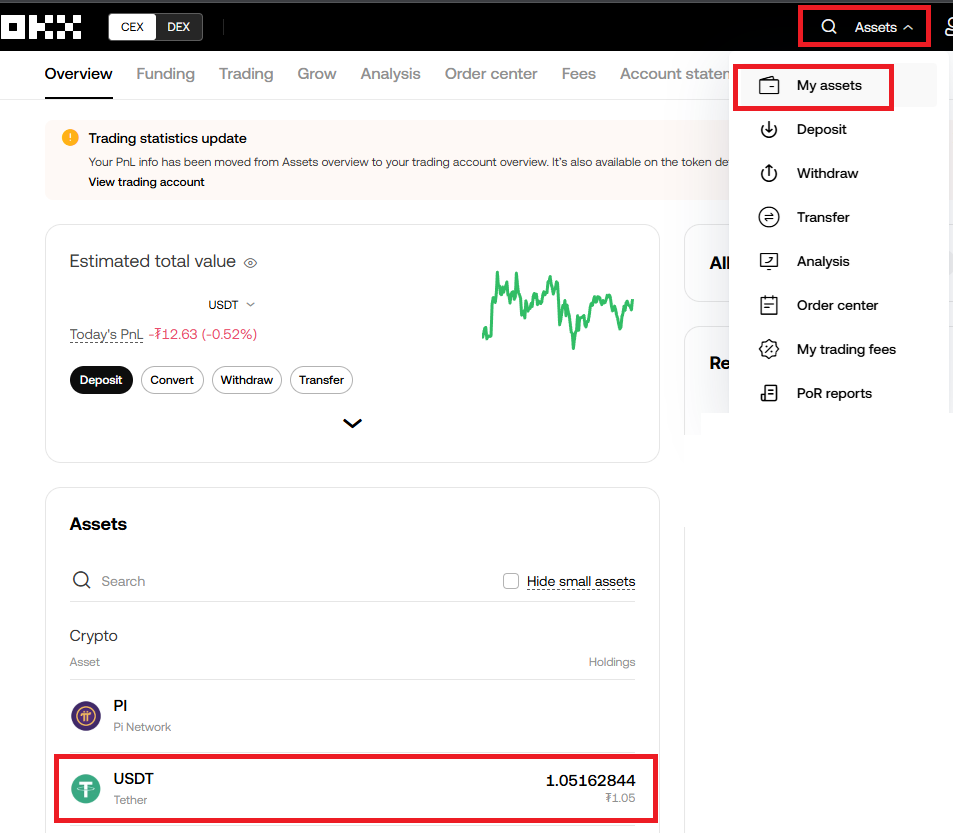
Task: Click the orange alert icon in notice
Action: click(x=71, y=138)
